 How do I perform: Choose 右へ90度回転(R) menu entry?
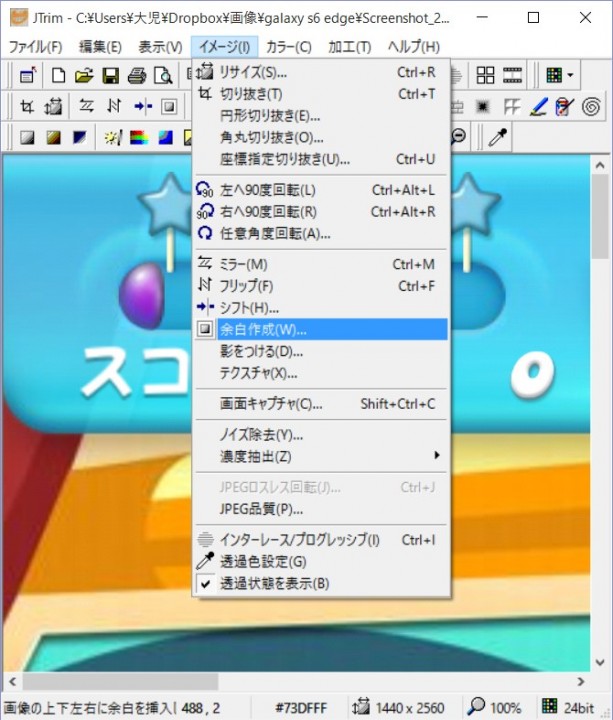[321, 211]
